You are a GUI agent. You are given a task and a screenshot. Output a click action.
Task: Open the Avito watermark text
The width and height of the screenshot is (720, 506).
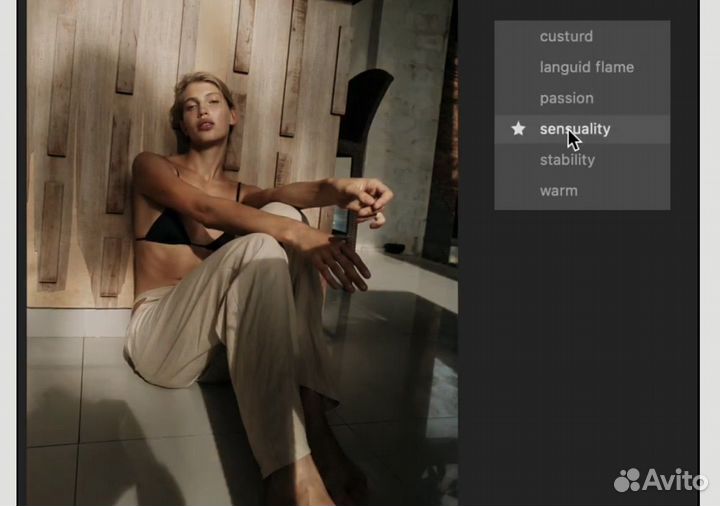point(675,480)
